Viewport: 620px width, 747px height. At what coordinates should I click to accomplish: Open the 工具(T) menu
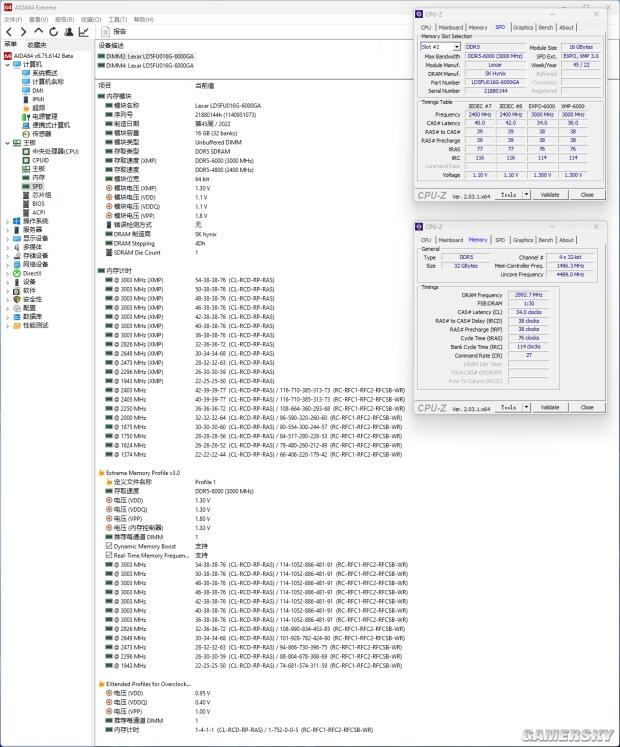pos(116,19)
